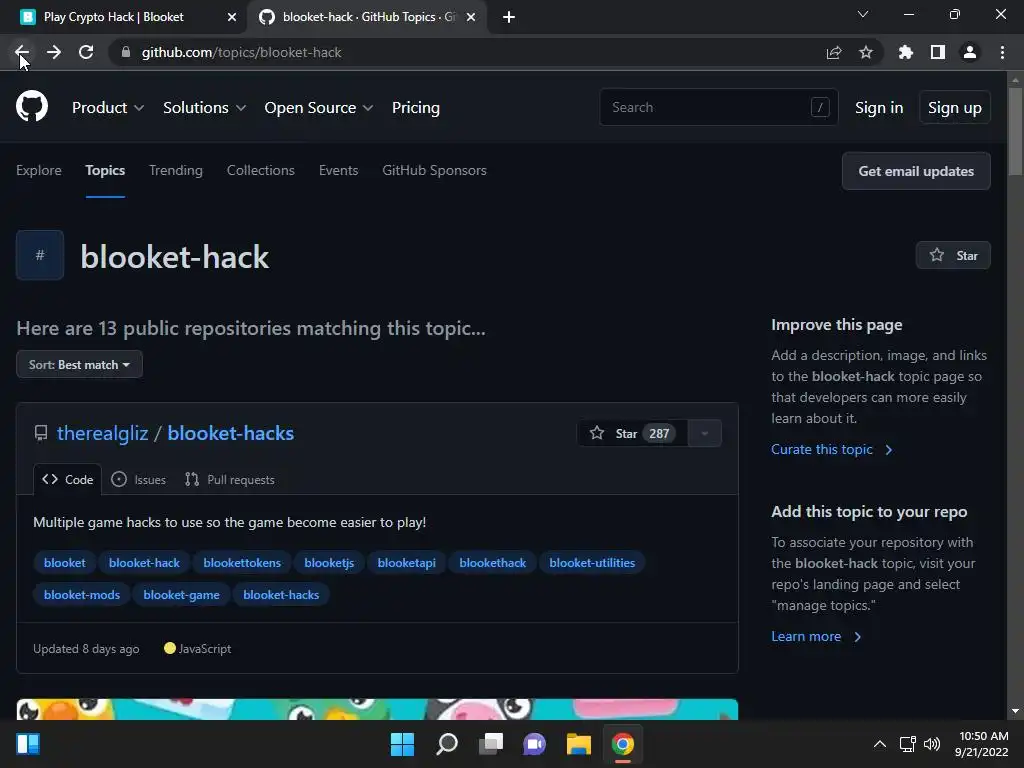Open Windows taskbar search
1024x768 pixels.
[447, 744]
